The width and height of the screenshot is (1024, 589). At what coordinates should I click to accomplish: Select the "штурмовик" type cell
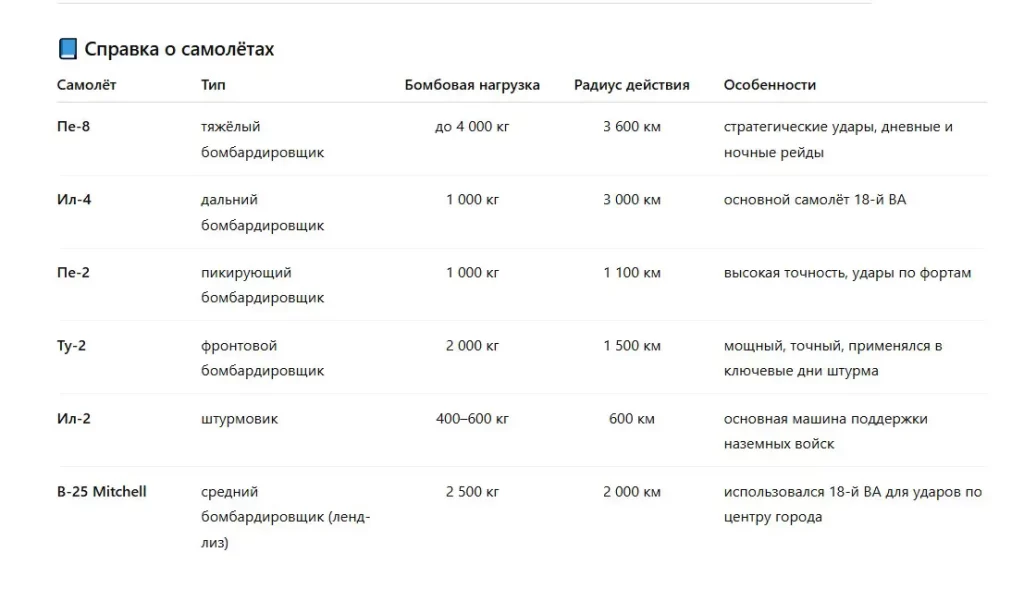(239, 419)
